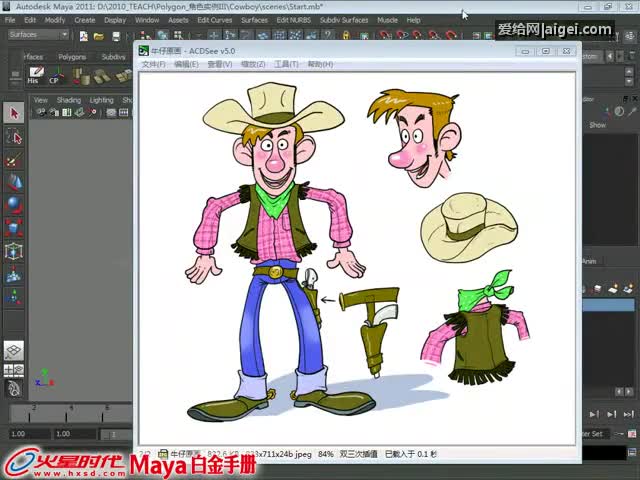
Task: Choose the Lasso select tool
Action: pos(14,137)
